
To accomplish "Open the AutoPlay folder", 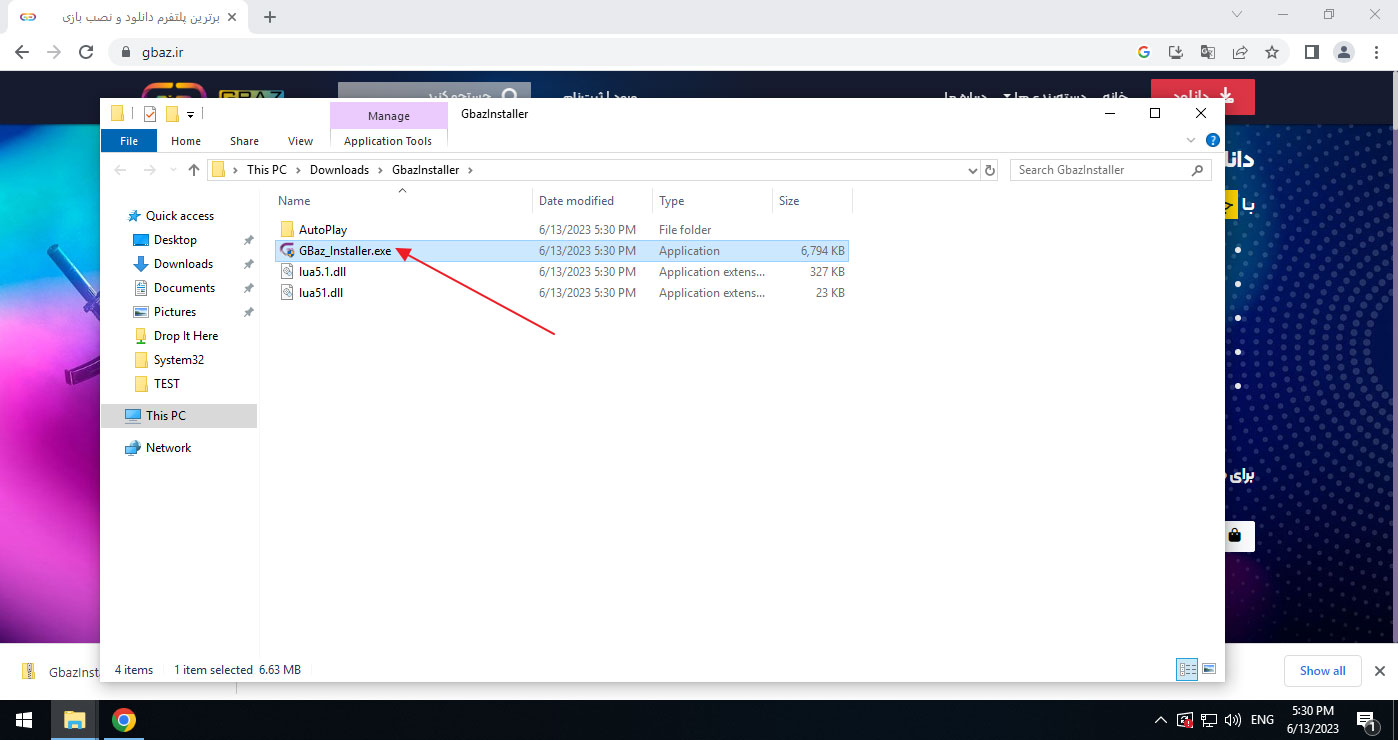I will click(x=322, y=230).
